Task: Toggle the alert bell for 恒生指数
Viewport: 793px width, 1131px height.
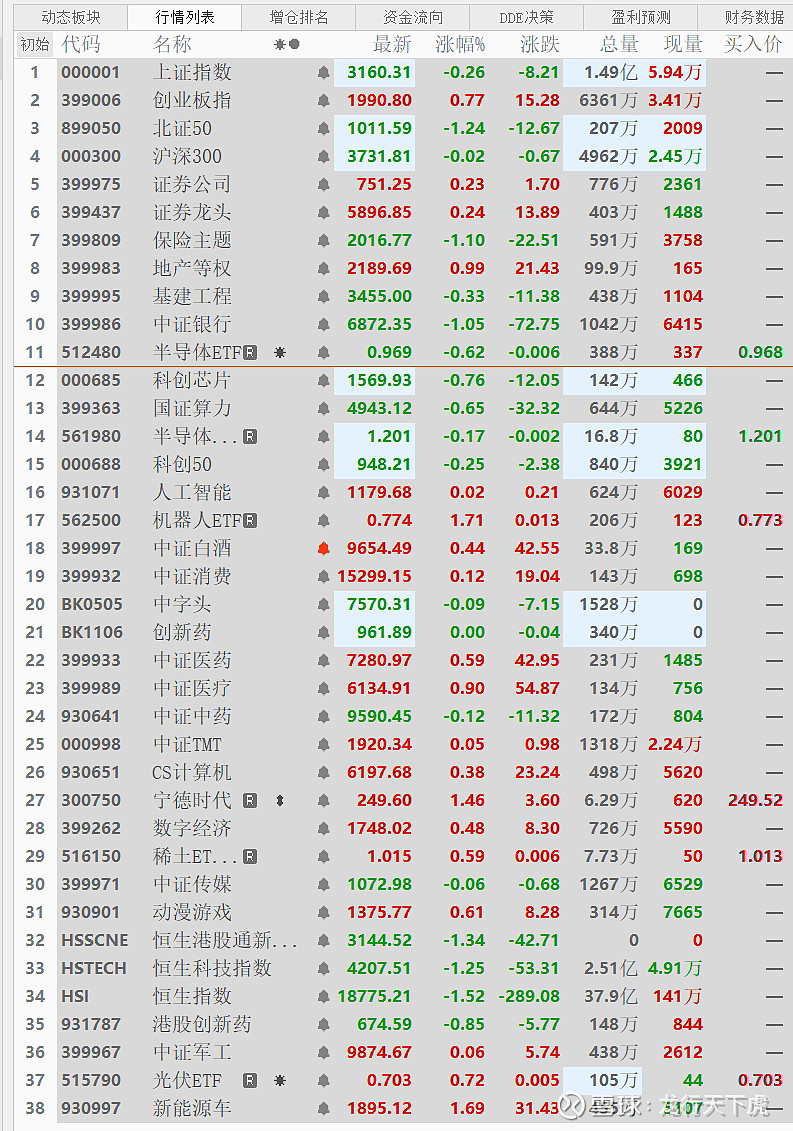Action: tap(323, 996)
